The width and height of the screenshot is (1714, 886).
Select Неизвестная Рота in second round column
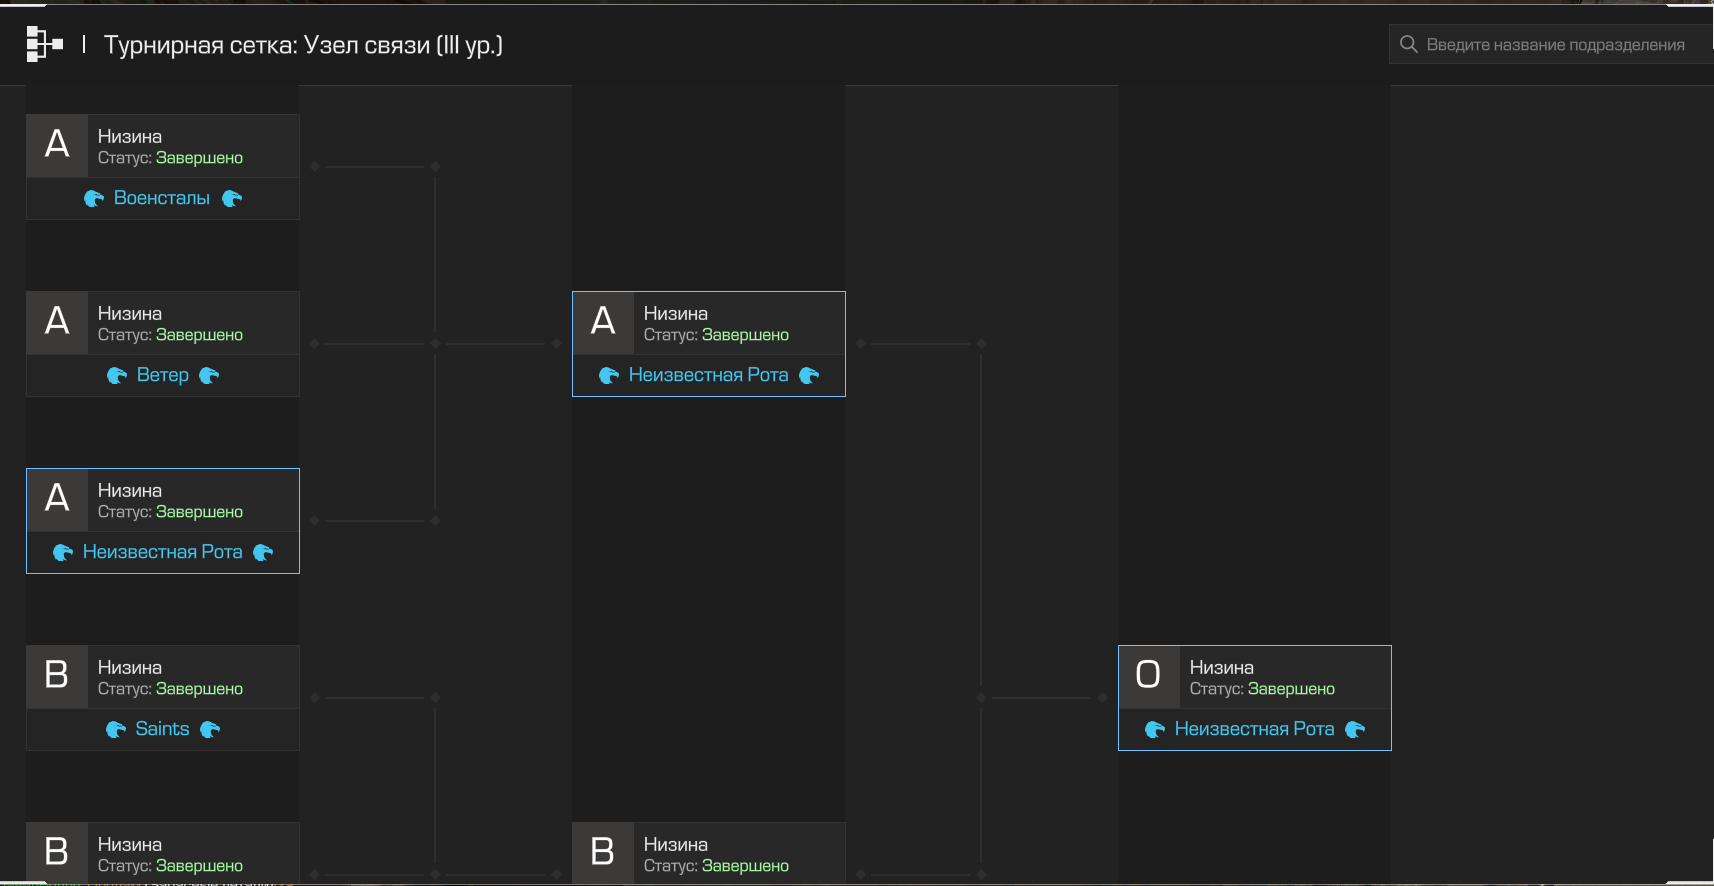[x=708, y=375]
